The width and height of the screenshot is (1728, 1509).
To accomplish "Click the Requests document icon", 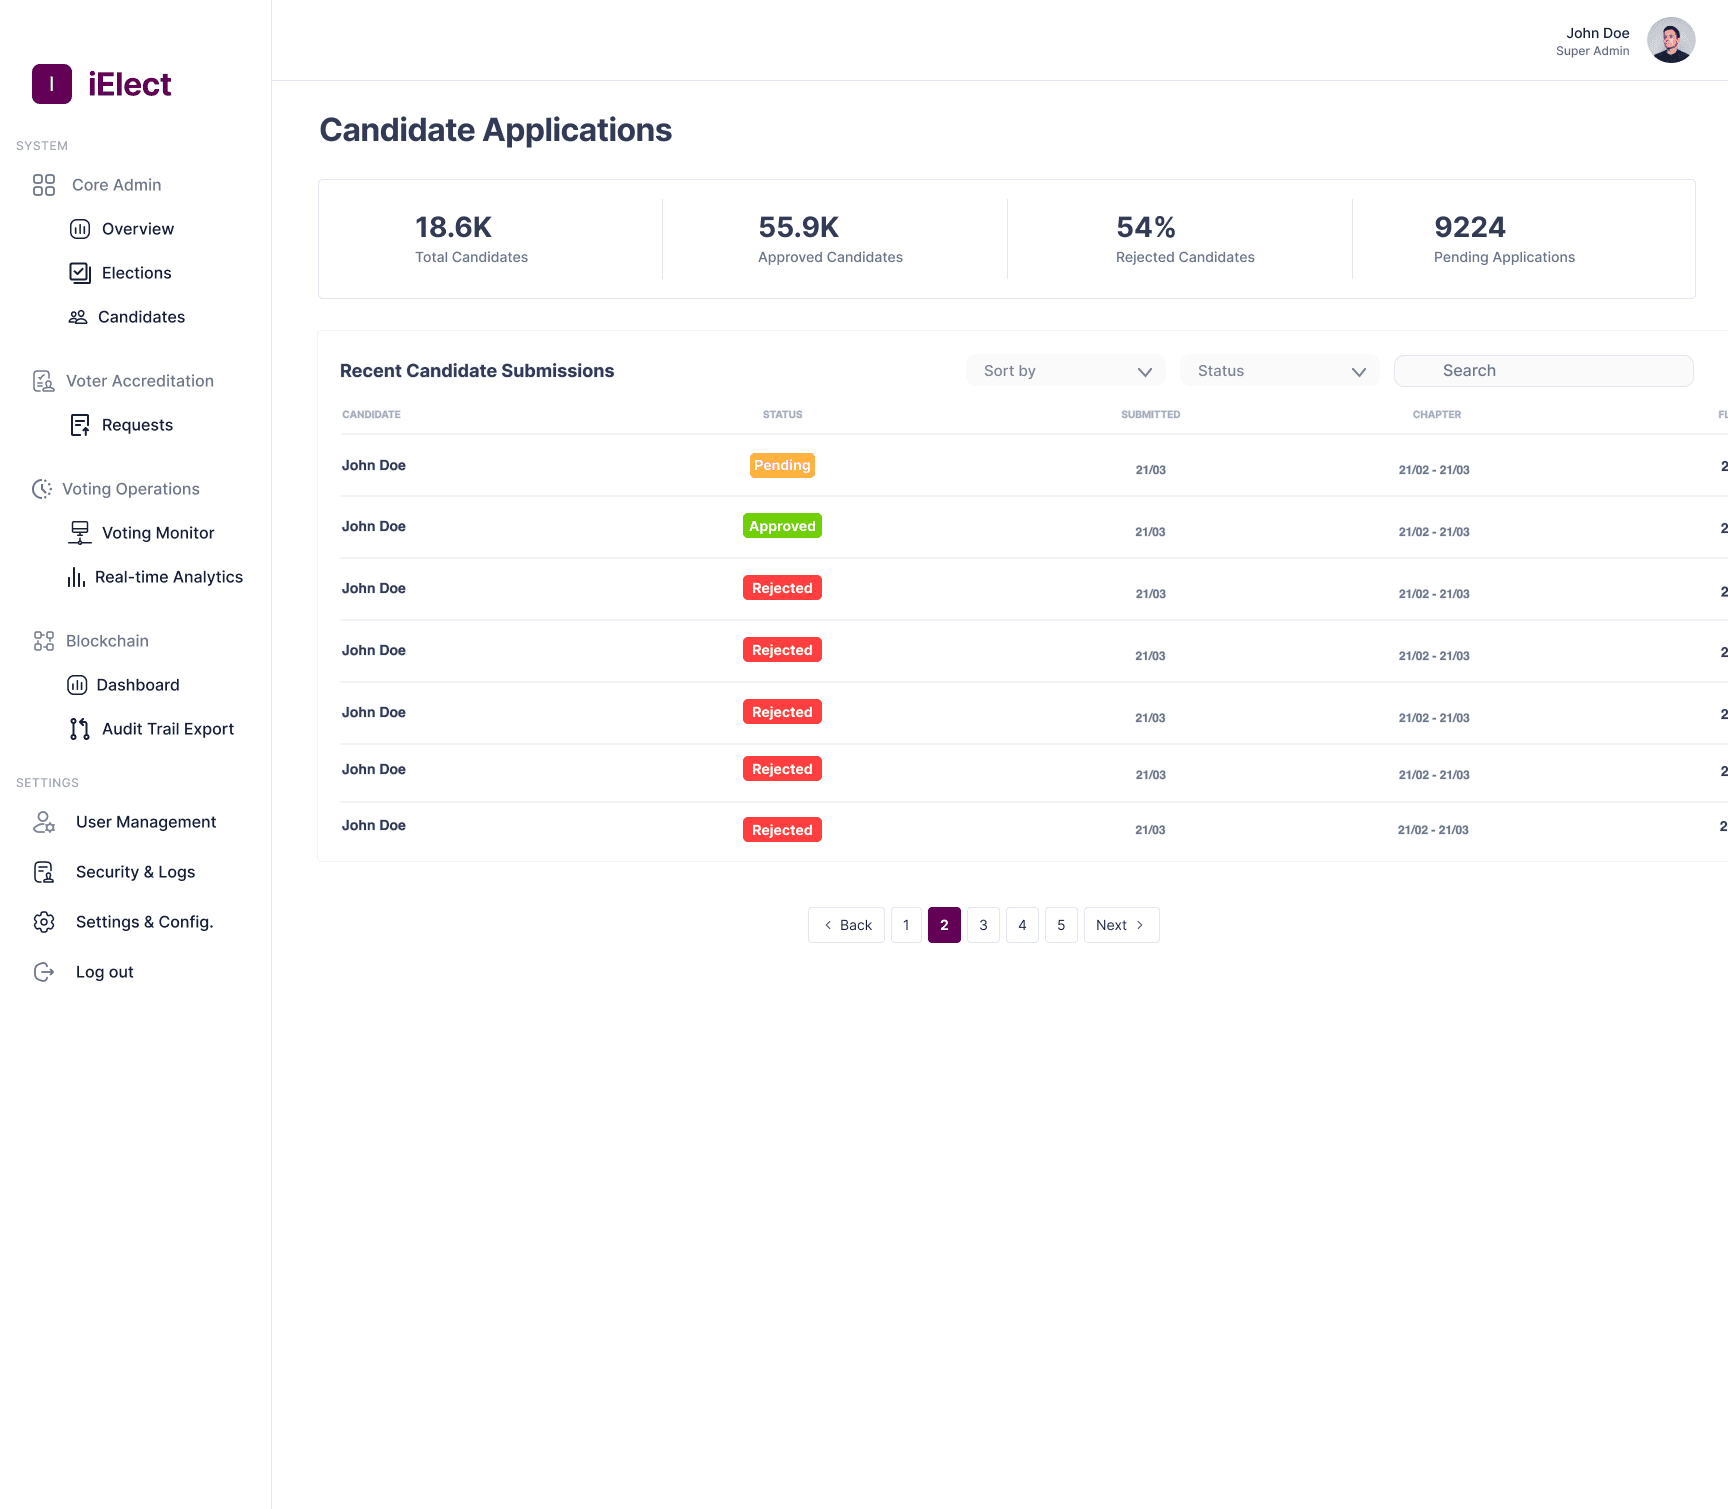I will click(80, 425).
